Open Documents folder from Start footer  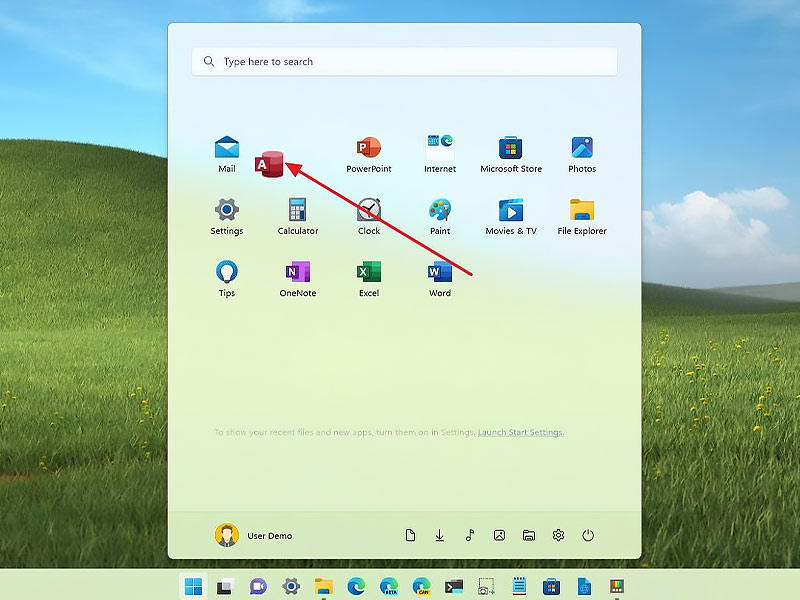[410, 535]
